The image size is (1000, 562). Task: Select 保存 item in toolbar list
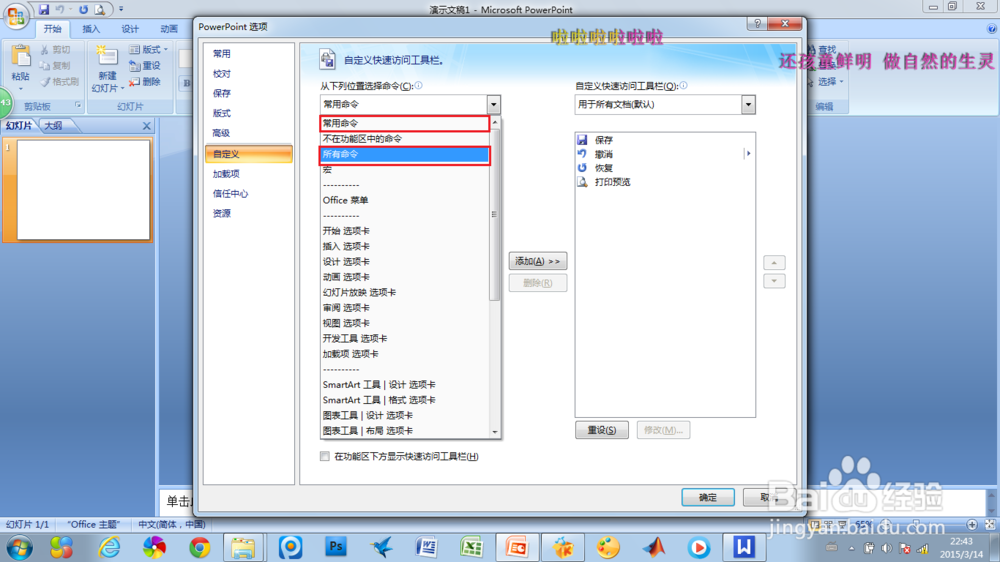pos(665,140)
